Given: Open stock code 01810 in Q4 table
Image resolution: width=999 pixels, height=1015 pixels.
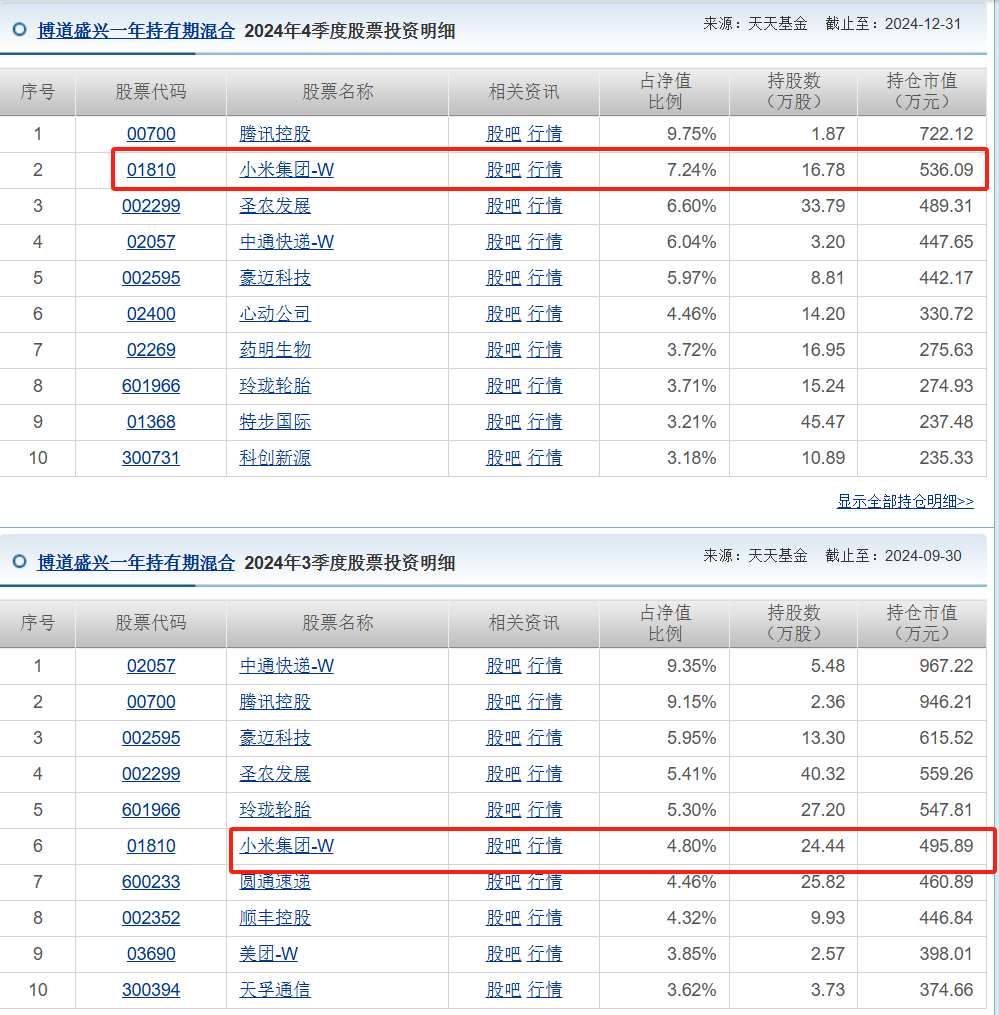Looking at the screenshot, I should (151, 170).
